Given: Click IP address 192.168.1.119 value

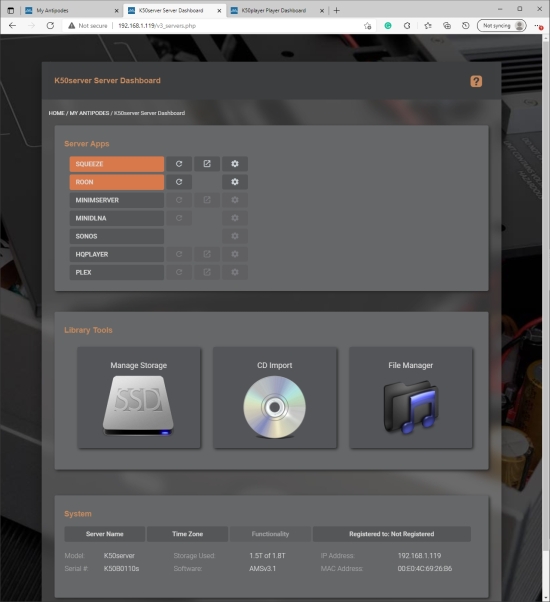Looking at the screenshot, I should point(419,556).
